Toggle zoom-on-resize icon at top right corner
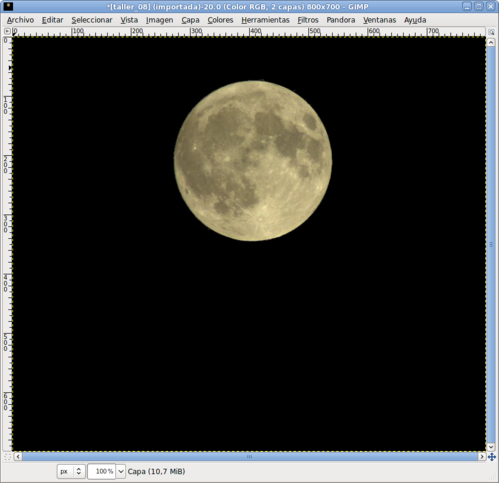Image resolution: width=499 pixels, height=483 pixels. [491, 32]
